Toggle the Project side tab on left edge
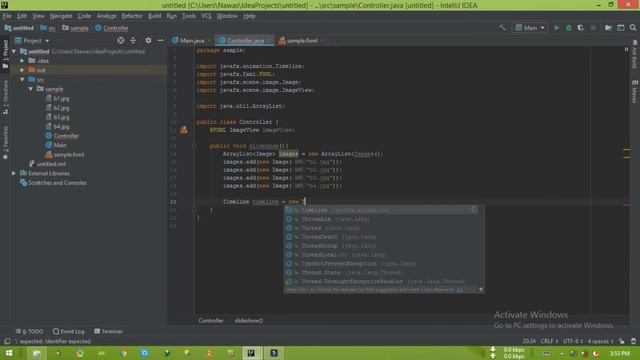This screenshot has width=640, height=360. click(x=5, y=55)
